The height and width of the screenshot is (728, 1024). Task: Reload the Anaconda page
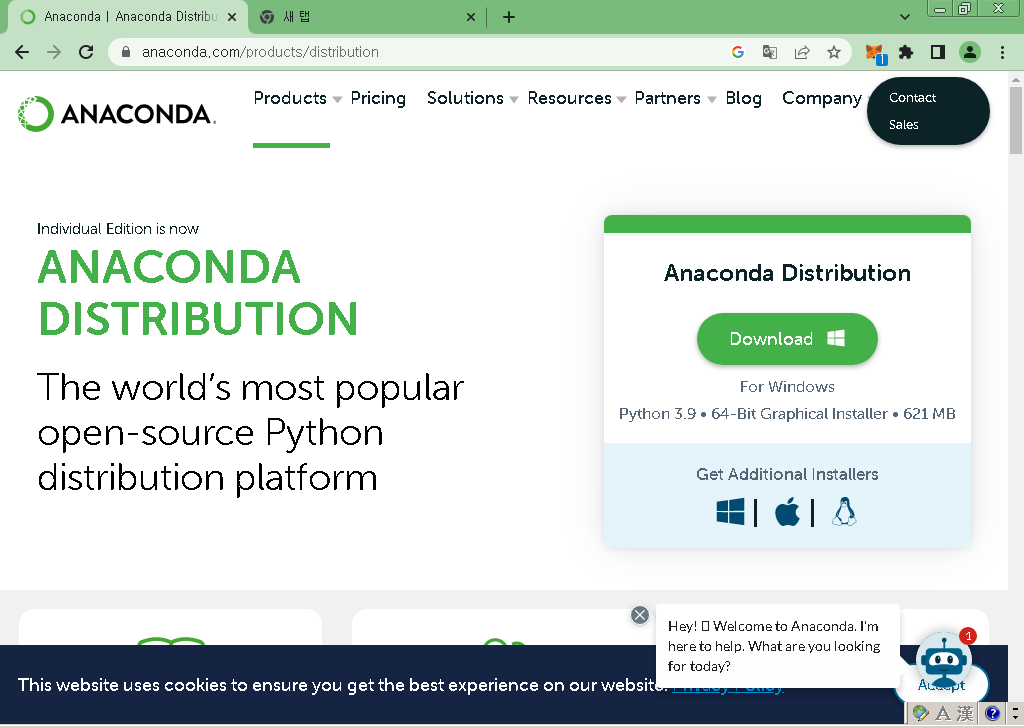point(86,52)
